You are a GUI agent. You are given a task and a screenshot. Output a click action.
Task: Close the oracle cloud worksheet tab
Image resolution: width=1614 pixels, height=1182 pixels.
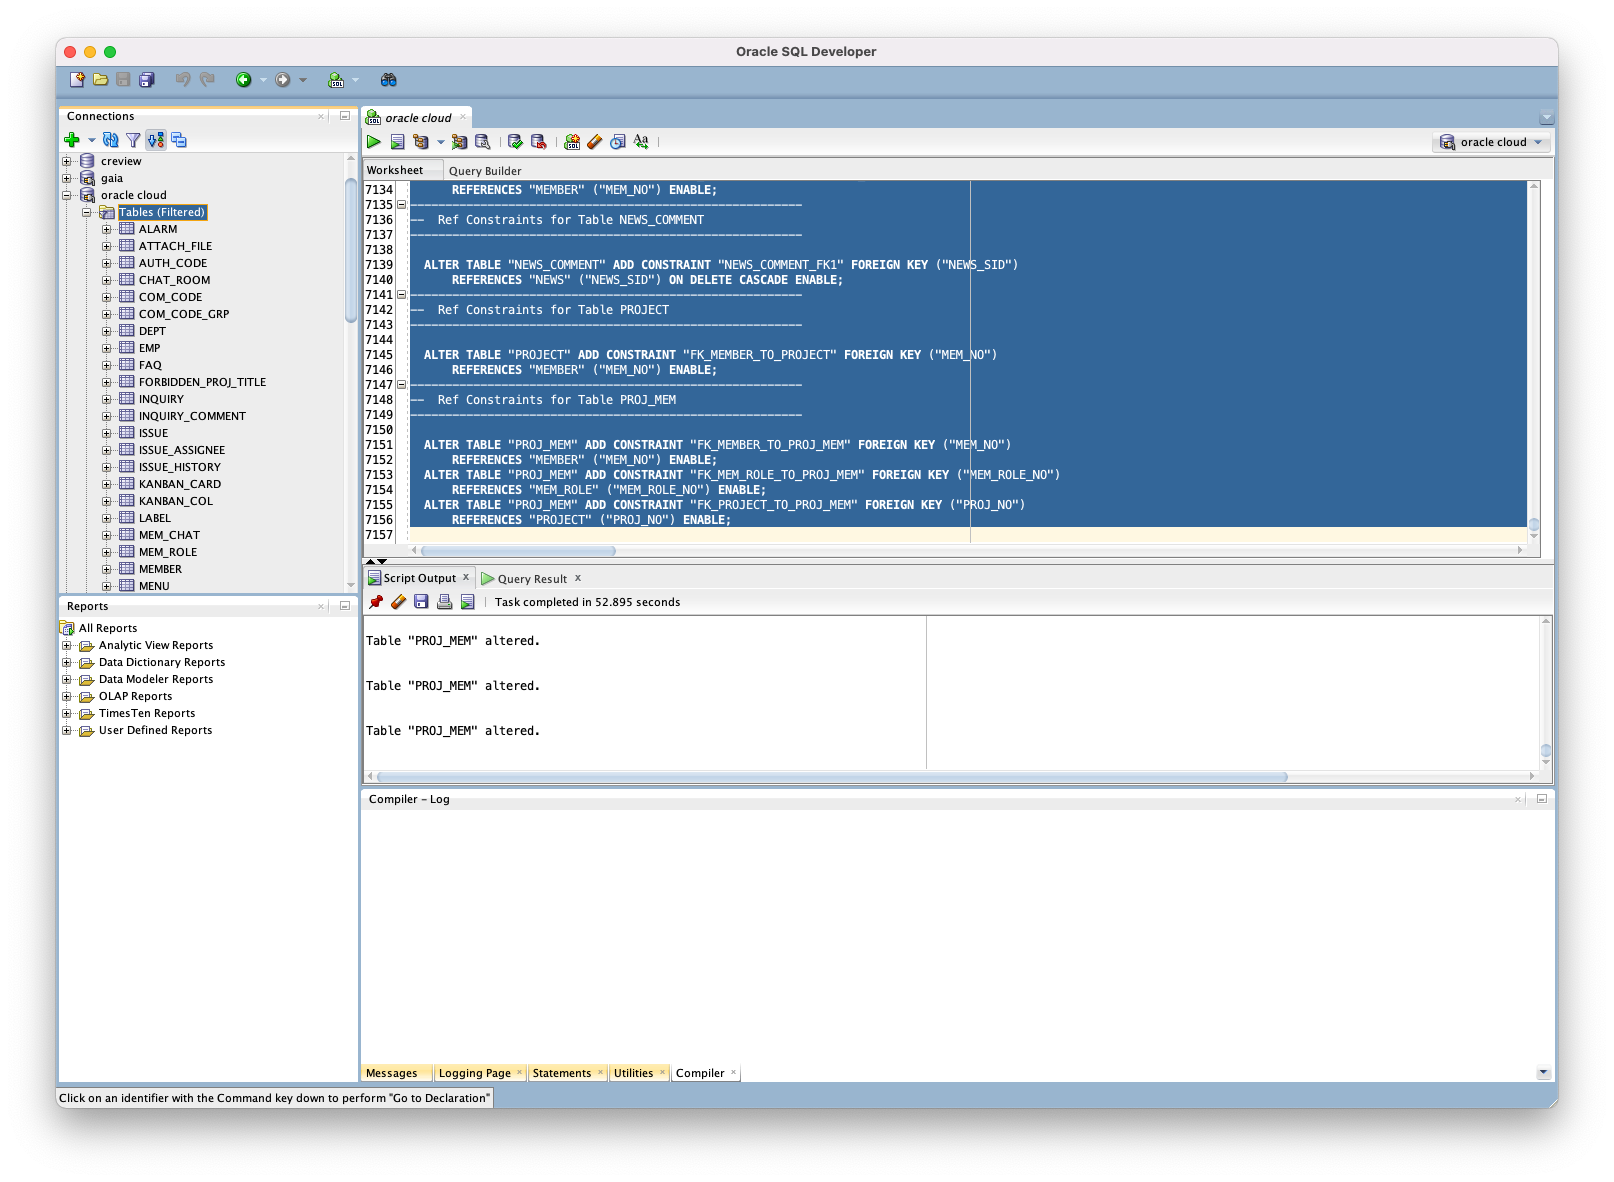click(463, 117)
